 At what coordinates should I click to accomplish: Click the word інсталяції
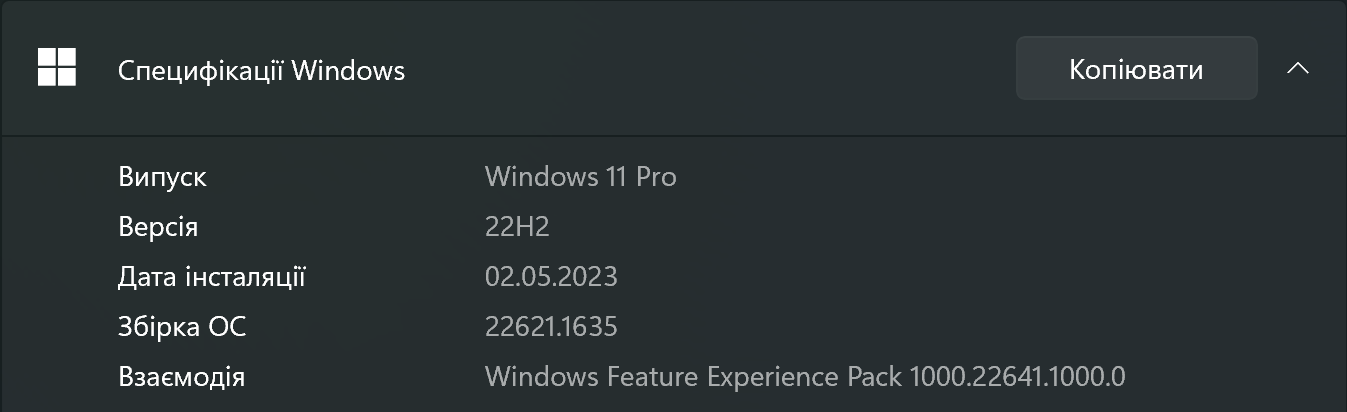click(244, 277)
